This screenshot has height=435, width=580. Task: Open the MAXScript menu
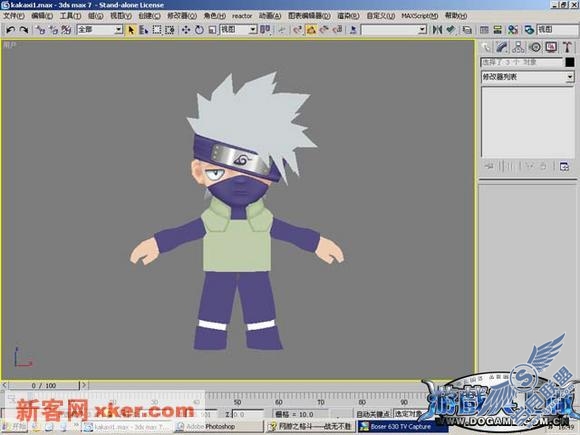(x=419, y=16)
